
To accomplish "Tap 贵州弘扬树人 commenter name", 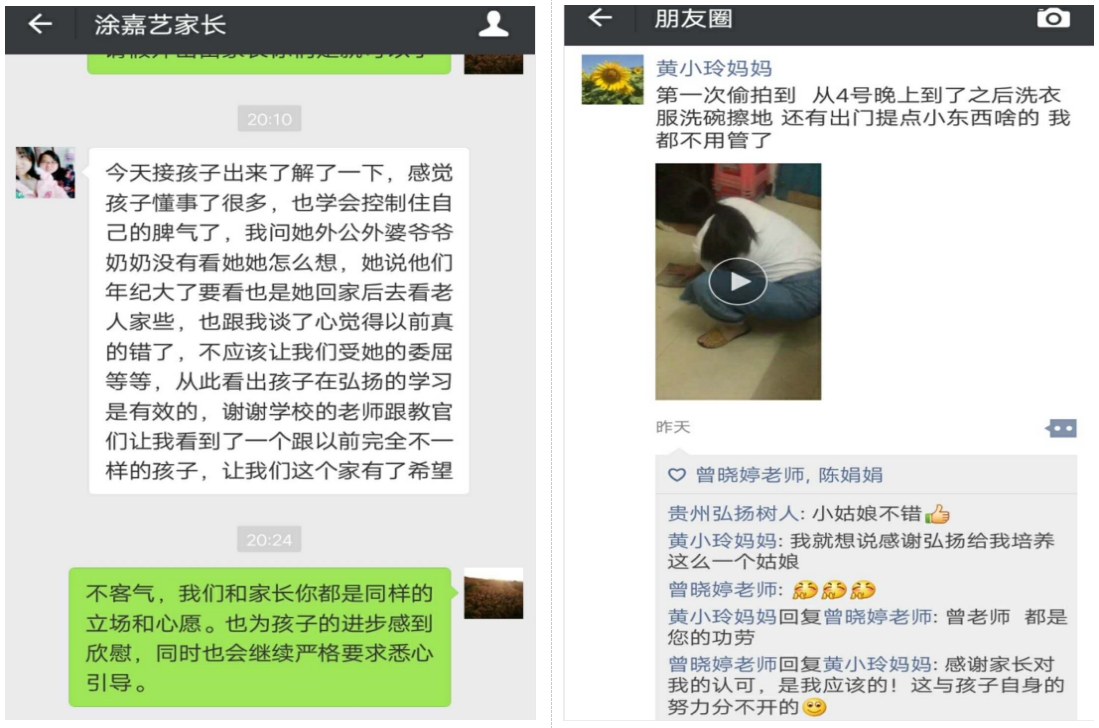I will pyautogui.click(x=732, y=514).
